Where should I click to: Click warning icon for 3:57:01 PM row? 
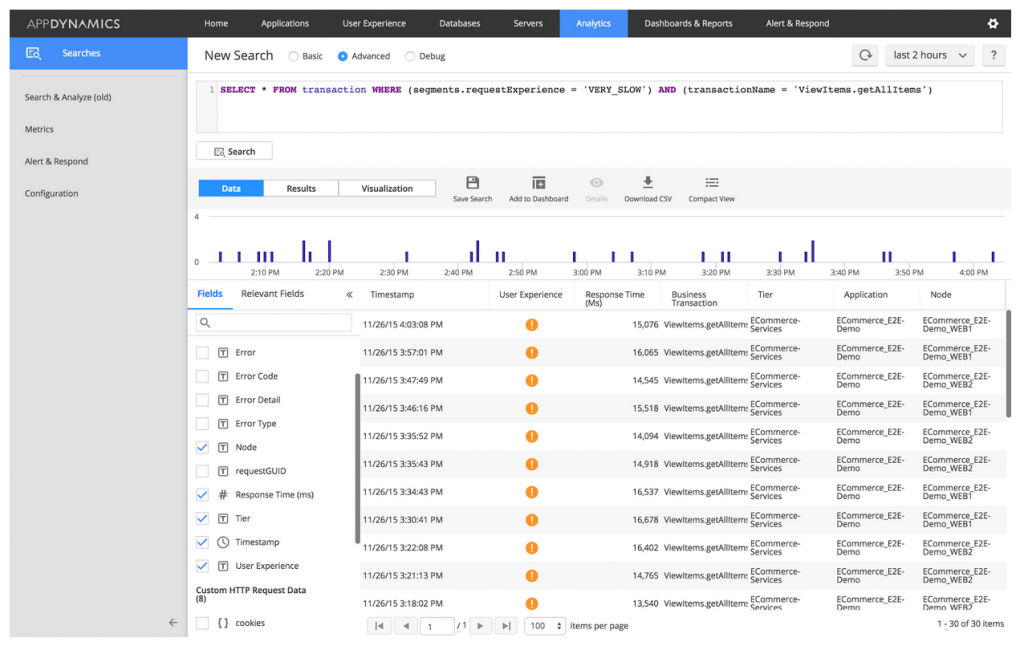coord(532,353)
